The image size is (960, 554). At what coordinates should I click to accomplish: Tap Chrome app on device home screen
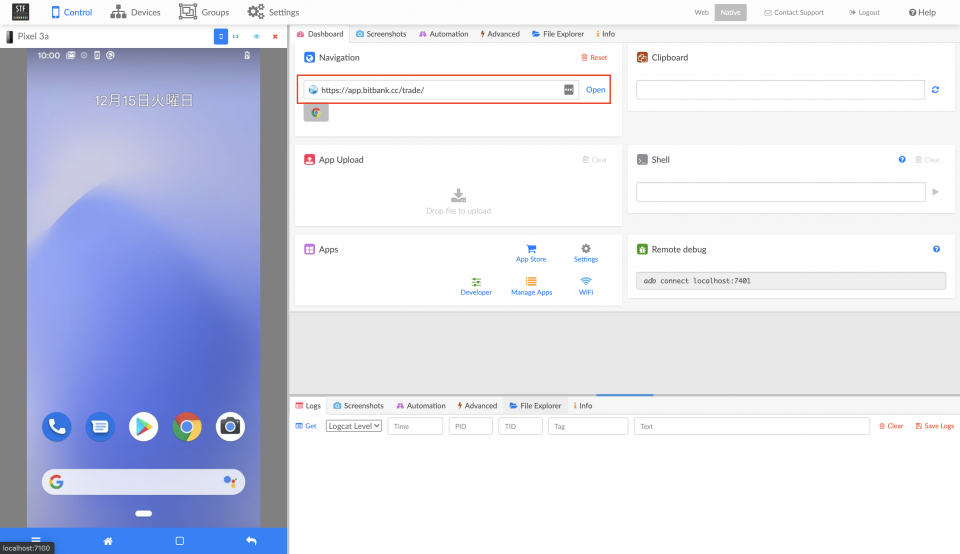[187, 427]
